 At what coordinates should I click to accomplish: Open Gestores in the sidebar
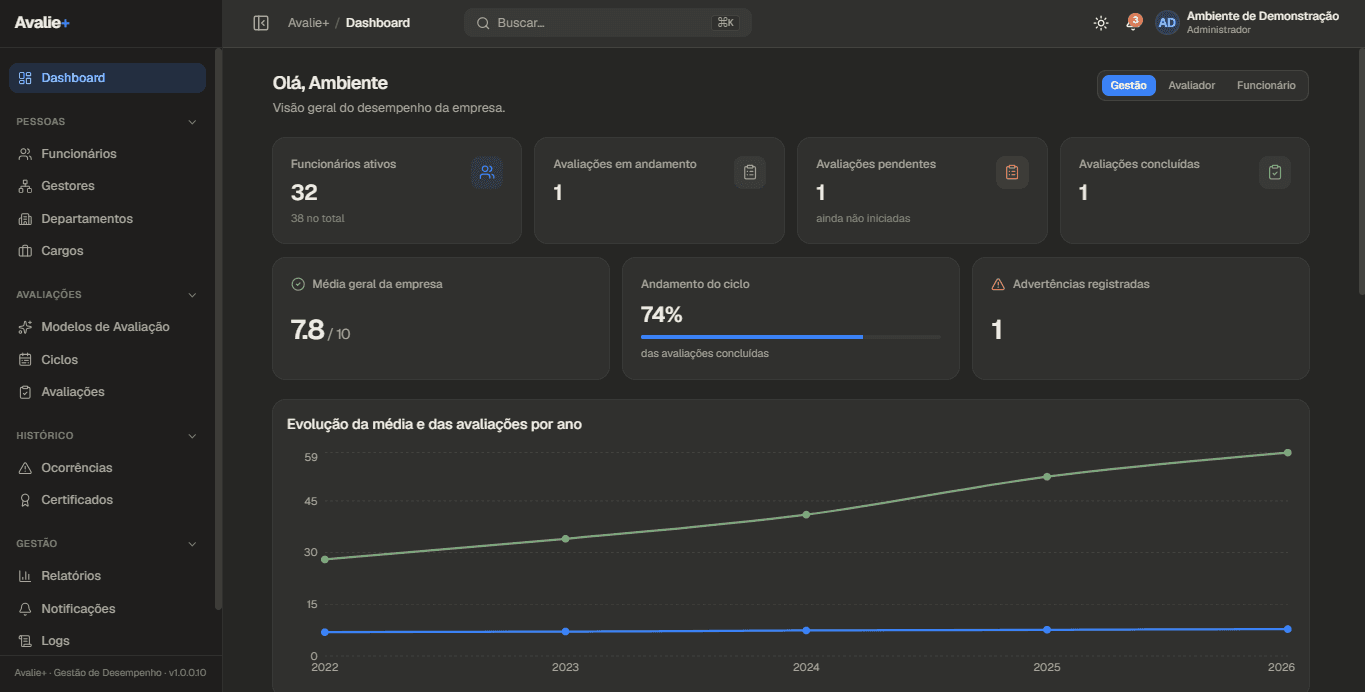coord(108,186)
